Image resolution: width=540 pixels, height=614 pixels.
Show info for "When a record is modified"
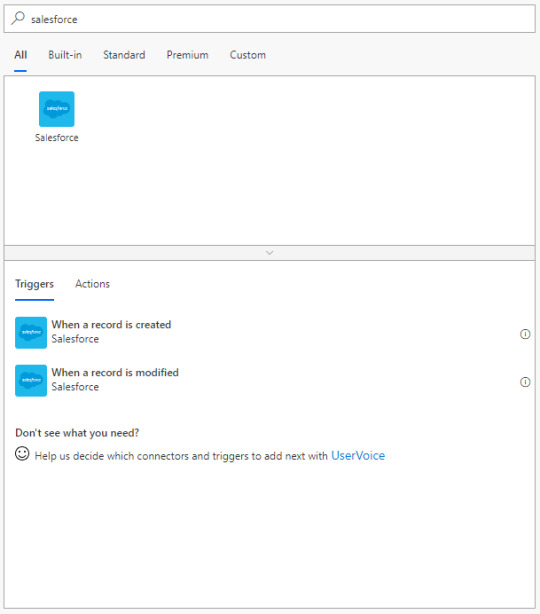pos(525,382)
